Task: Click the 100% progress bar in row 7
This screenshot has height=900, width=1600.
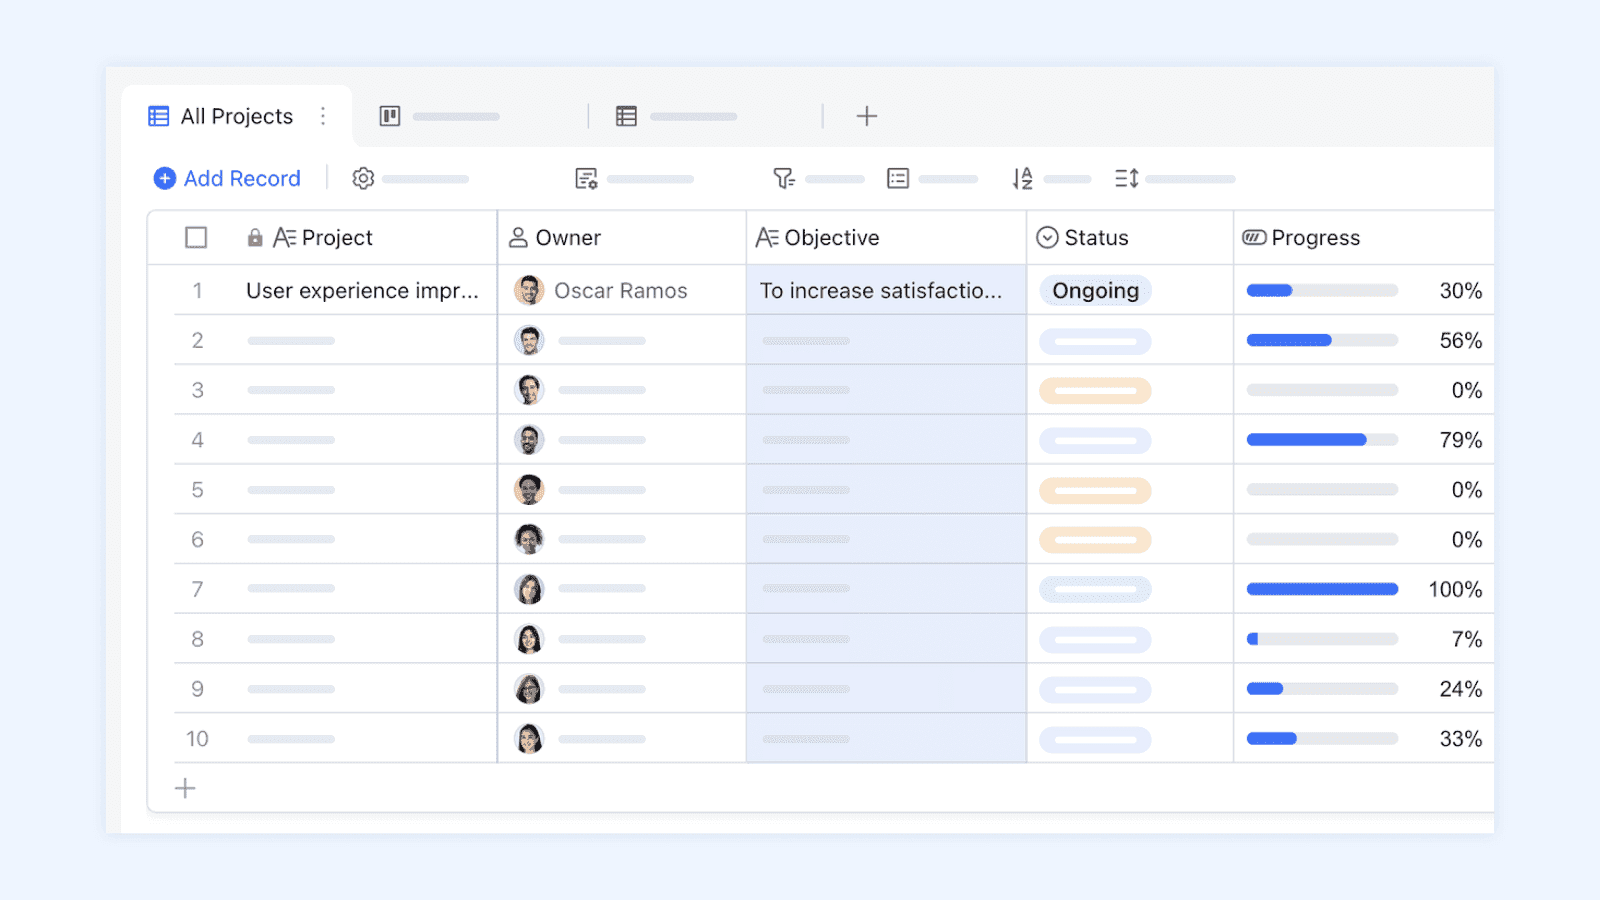Action: 1322,589
